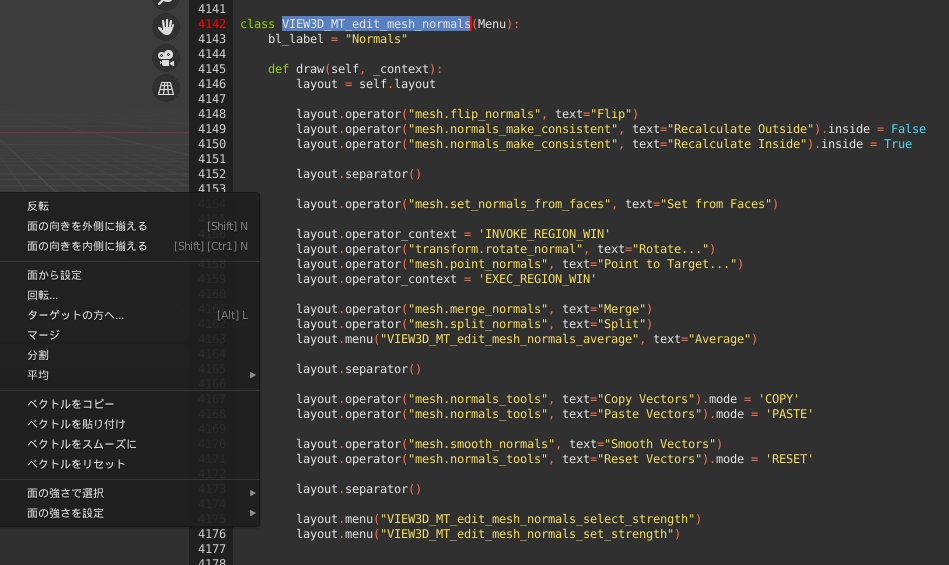Click "mesh.smooth_normals" string
949x565 pixels.
pos(481,444)
